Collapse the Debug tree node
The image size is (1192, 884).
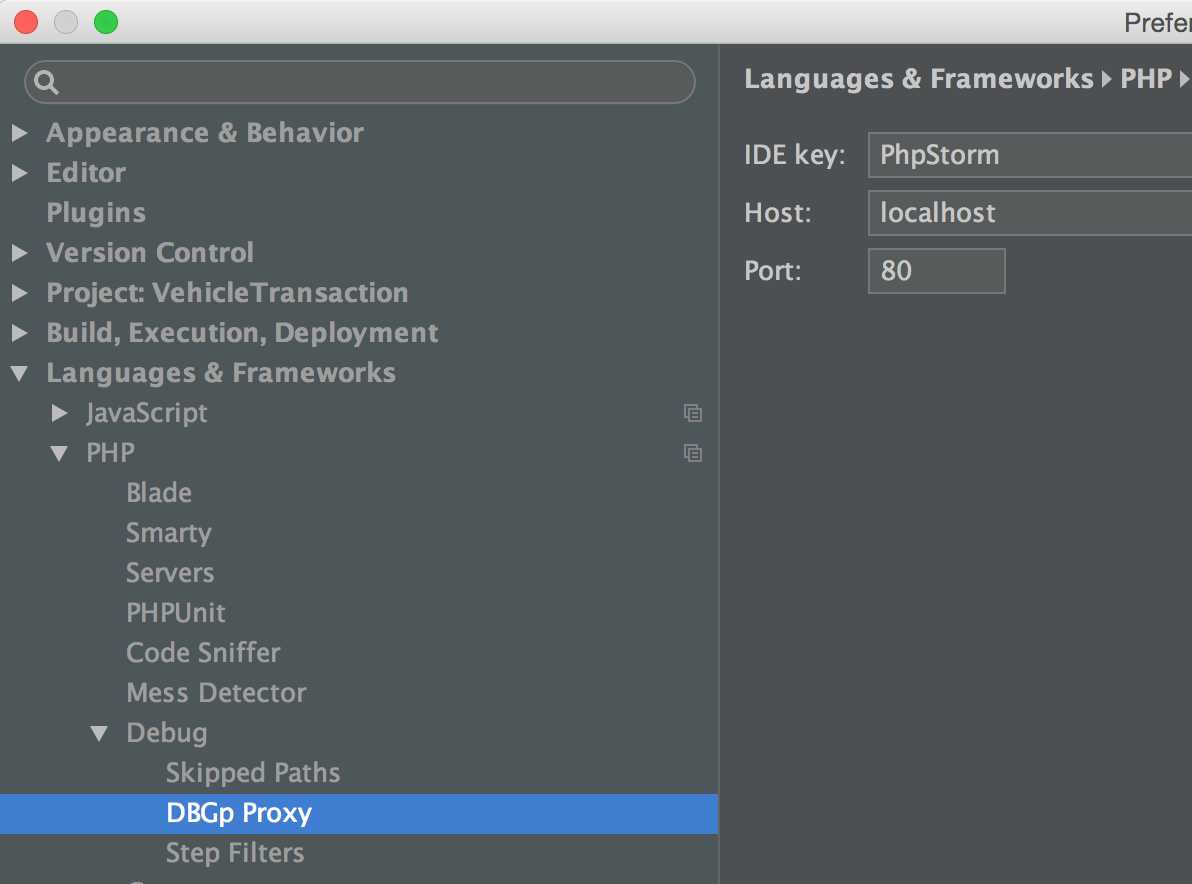click(99, 733)
